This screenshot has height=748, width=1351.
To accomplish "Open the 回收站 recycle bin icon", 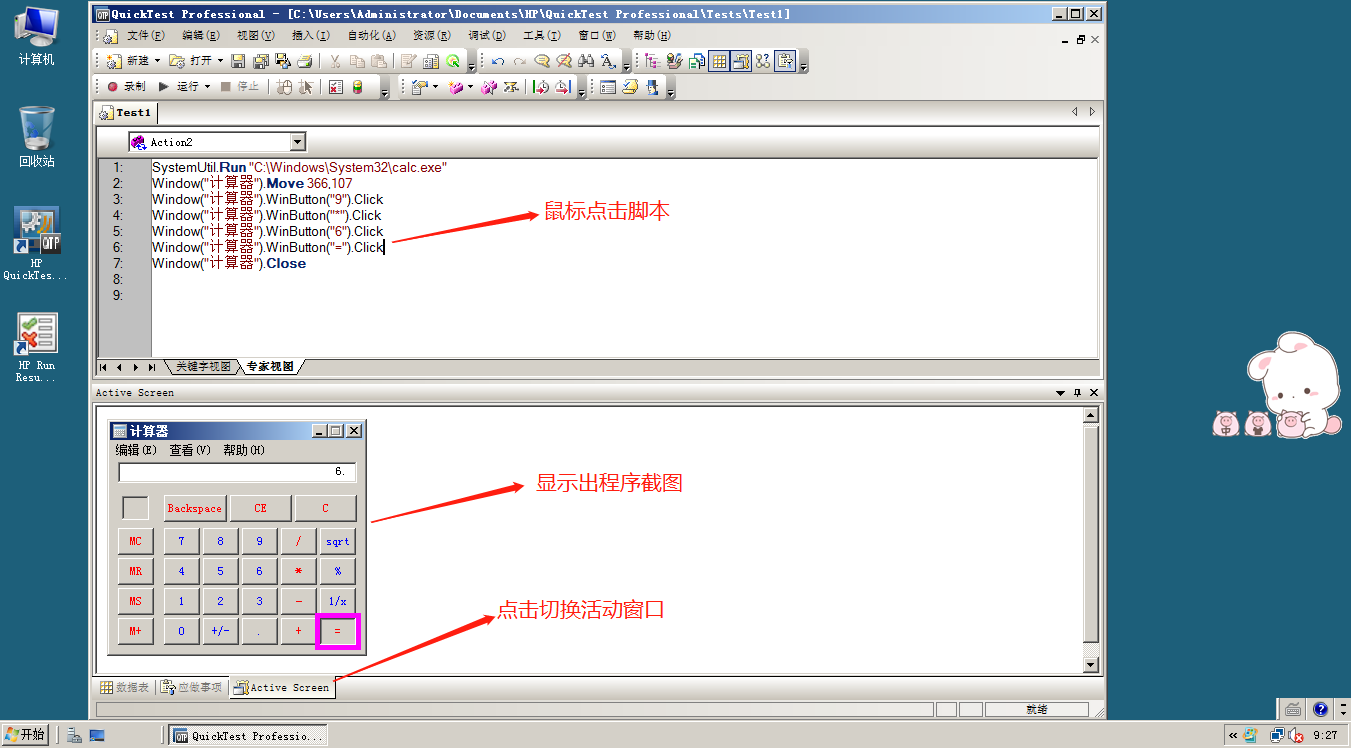I will tap(36, 136).
